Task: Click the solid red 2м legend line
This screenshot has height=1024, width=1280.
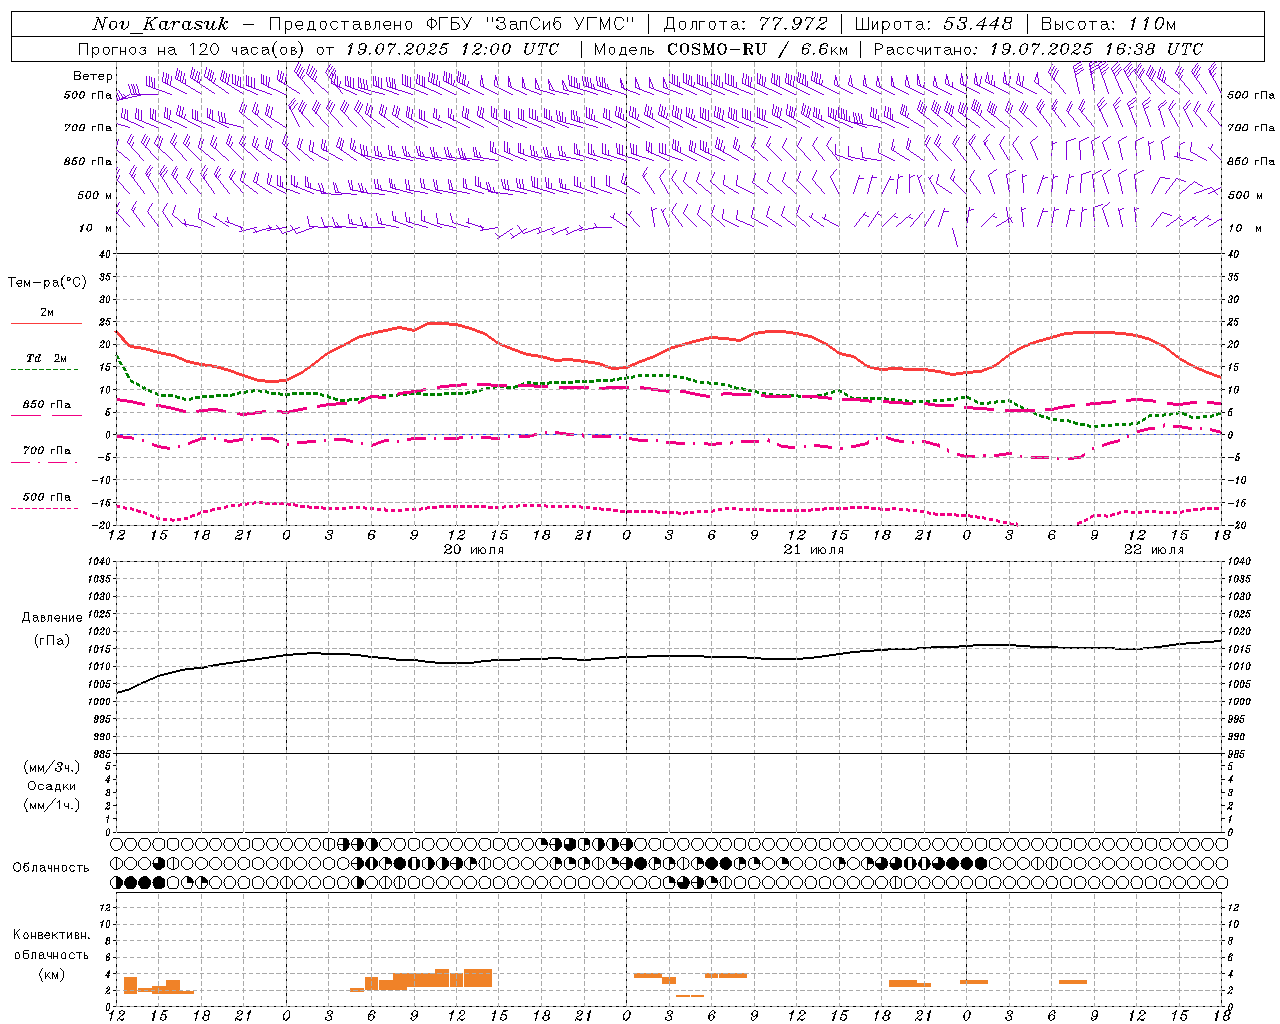Action: (x=46, y=323)
